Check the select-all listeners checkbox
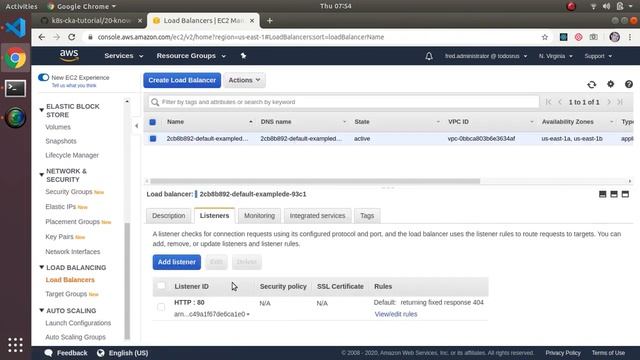Image resolution: width=640 pixels, height=360 pixels. (161, 286)
